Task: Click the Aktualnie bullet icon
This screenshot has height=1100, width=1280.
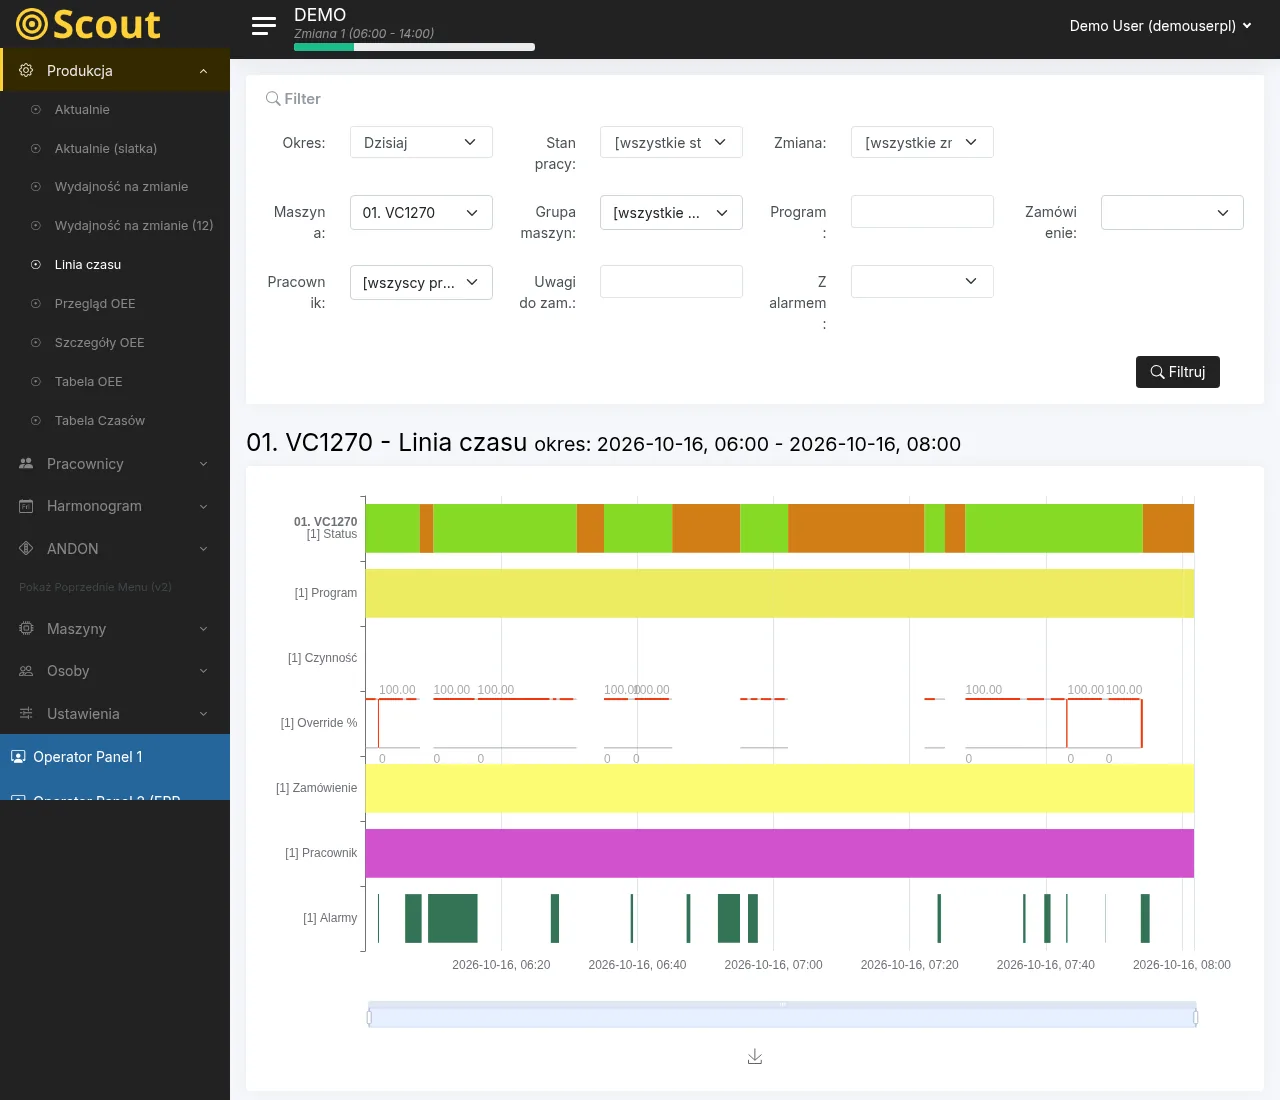Action: (x=36, y=110)
